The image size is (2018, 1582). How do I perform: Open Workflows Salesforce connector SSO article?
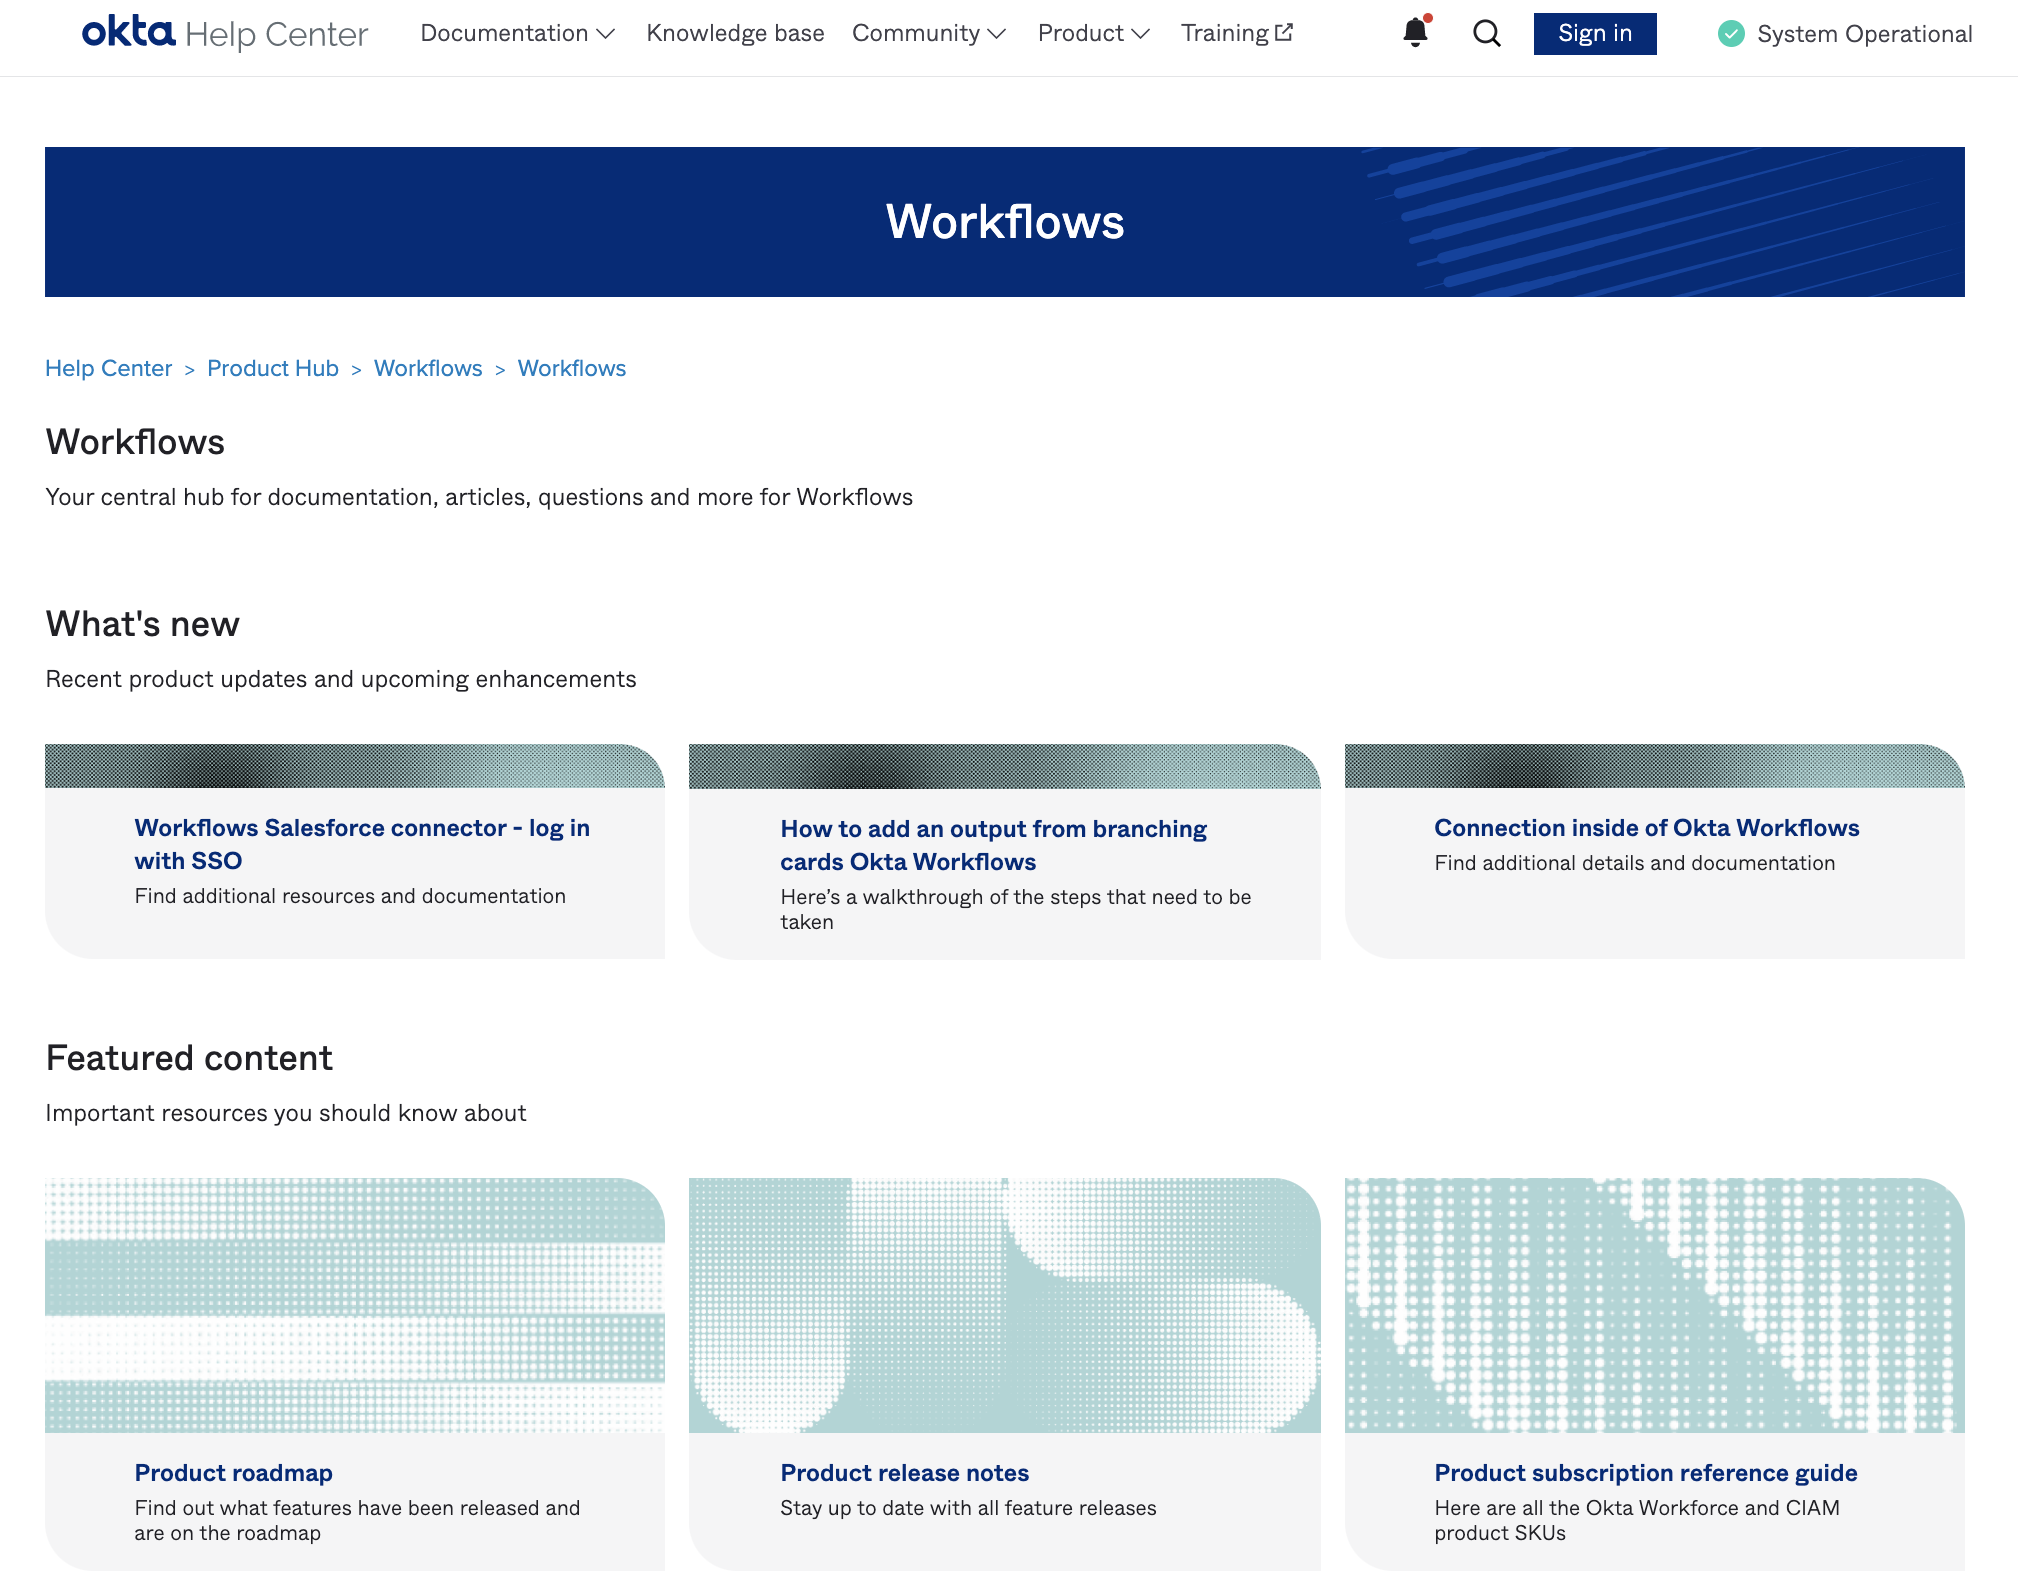point(362,844)
